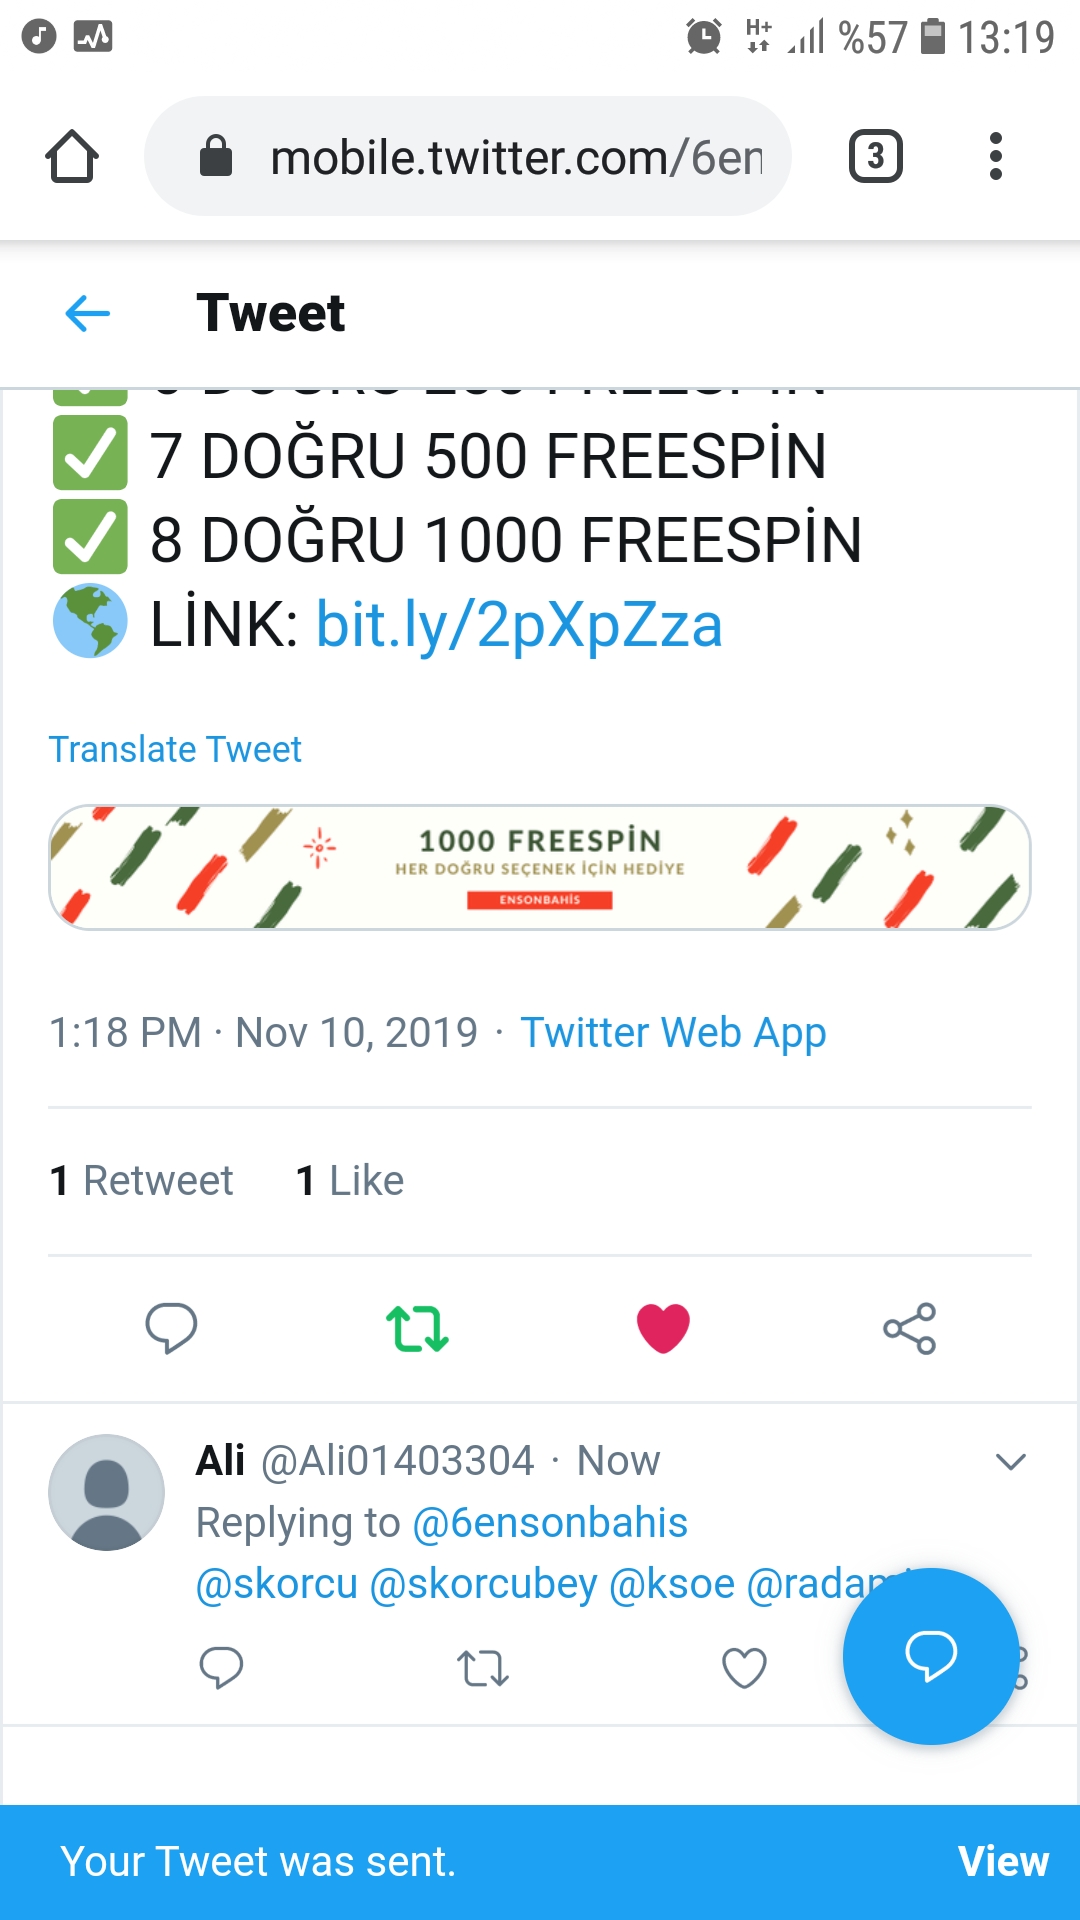Screen dimensions: 1080x1920
Task: Undo the green retweet on main tweet
Action: click(417, 1328)
